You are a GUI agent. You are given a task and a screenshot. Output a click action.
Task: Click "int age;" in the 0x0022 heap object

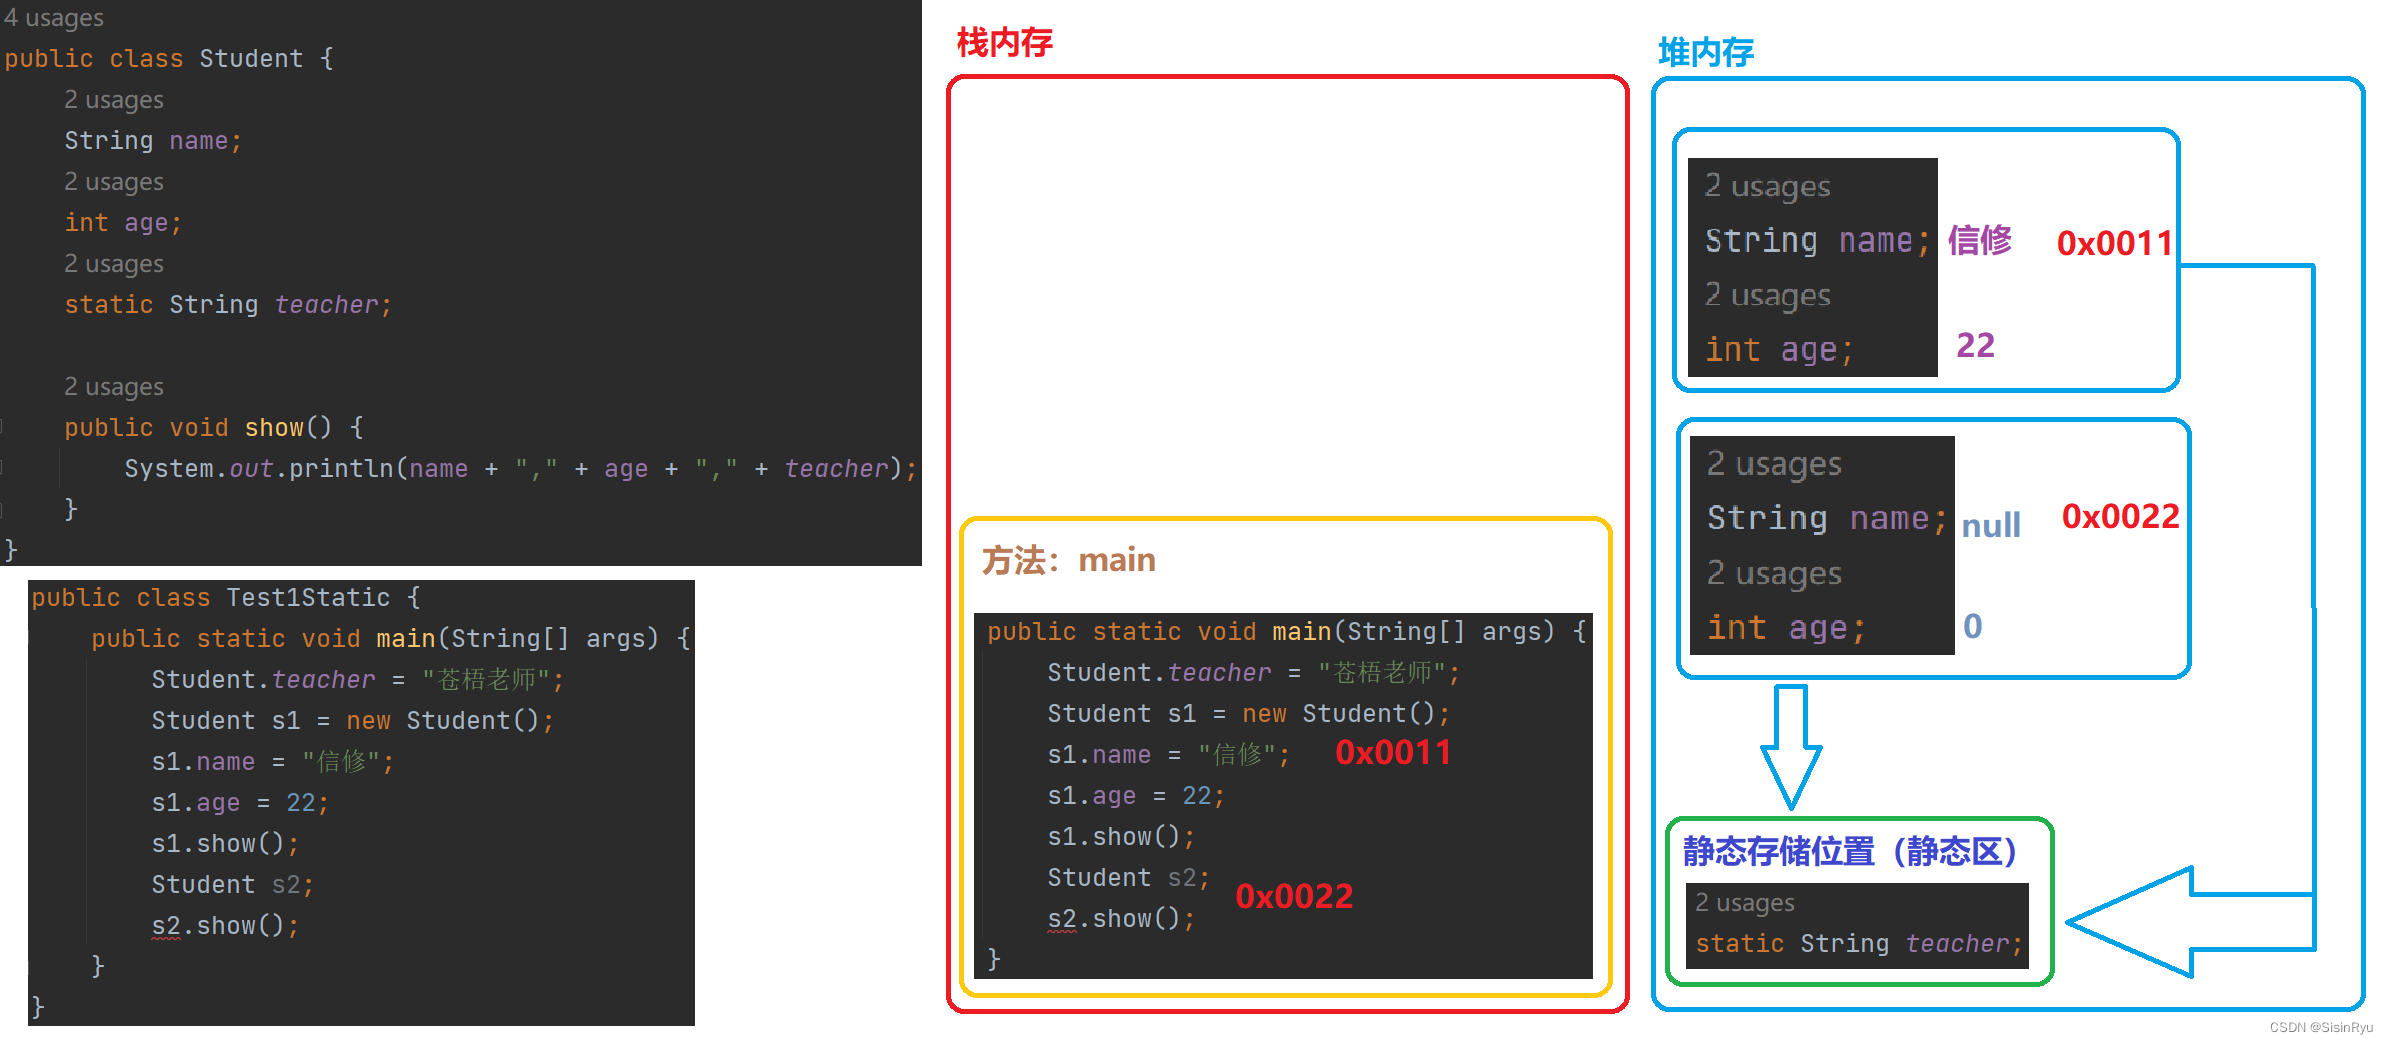click(x=1787, y=627)
